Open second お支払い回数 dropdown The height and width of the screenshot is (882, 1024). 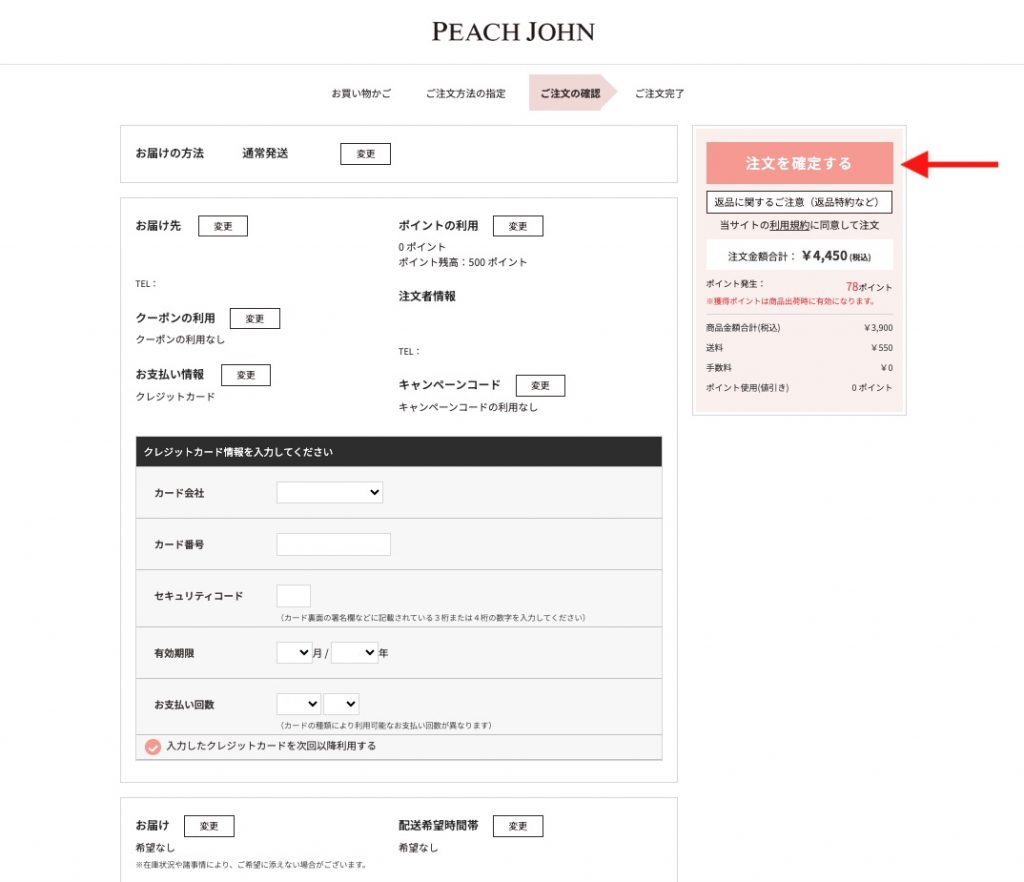point(341,704)
